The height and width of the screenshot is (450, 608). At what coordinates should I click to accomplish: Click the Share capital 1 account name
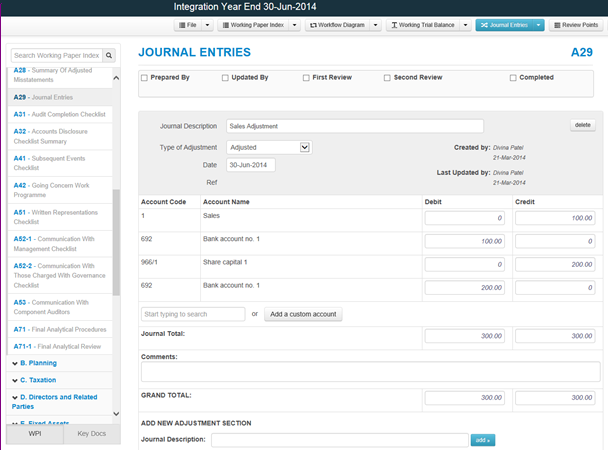[225, 262]
